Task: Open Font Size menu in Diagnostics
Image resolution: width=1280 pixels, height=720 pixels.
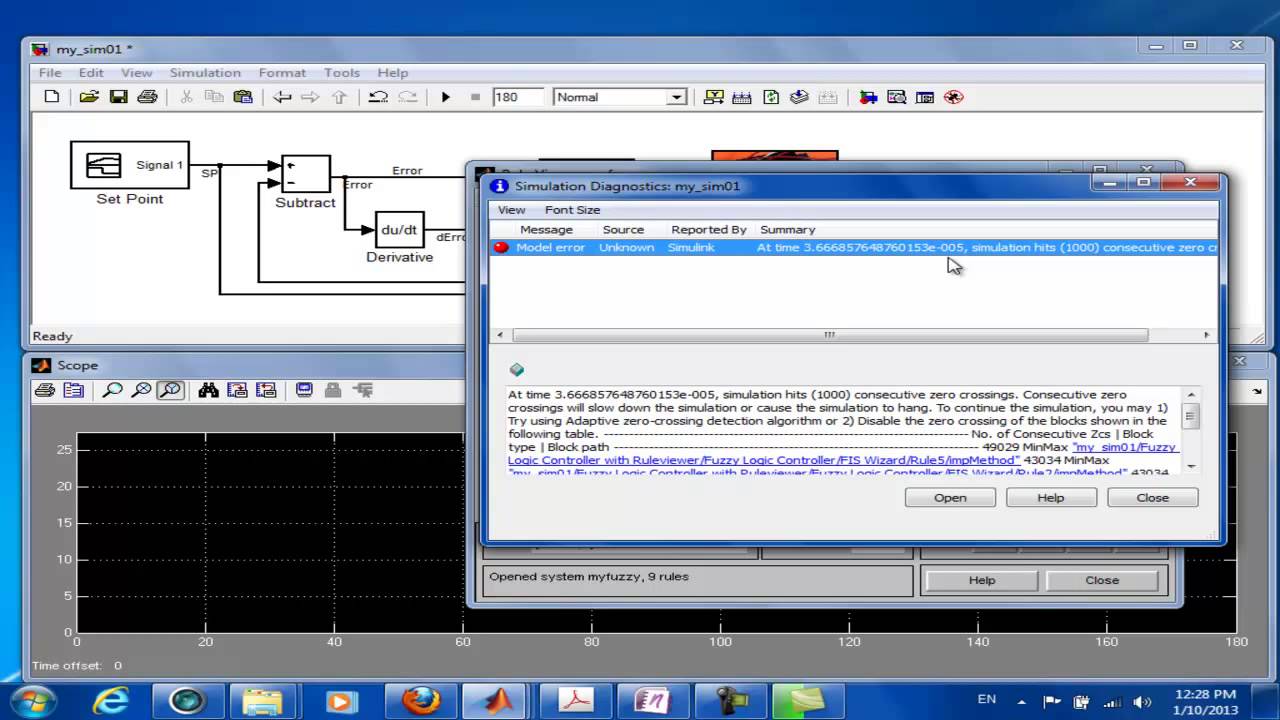Action: 572,210
